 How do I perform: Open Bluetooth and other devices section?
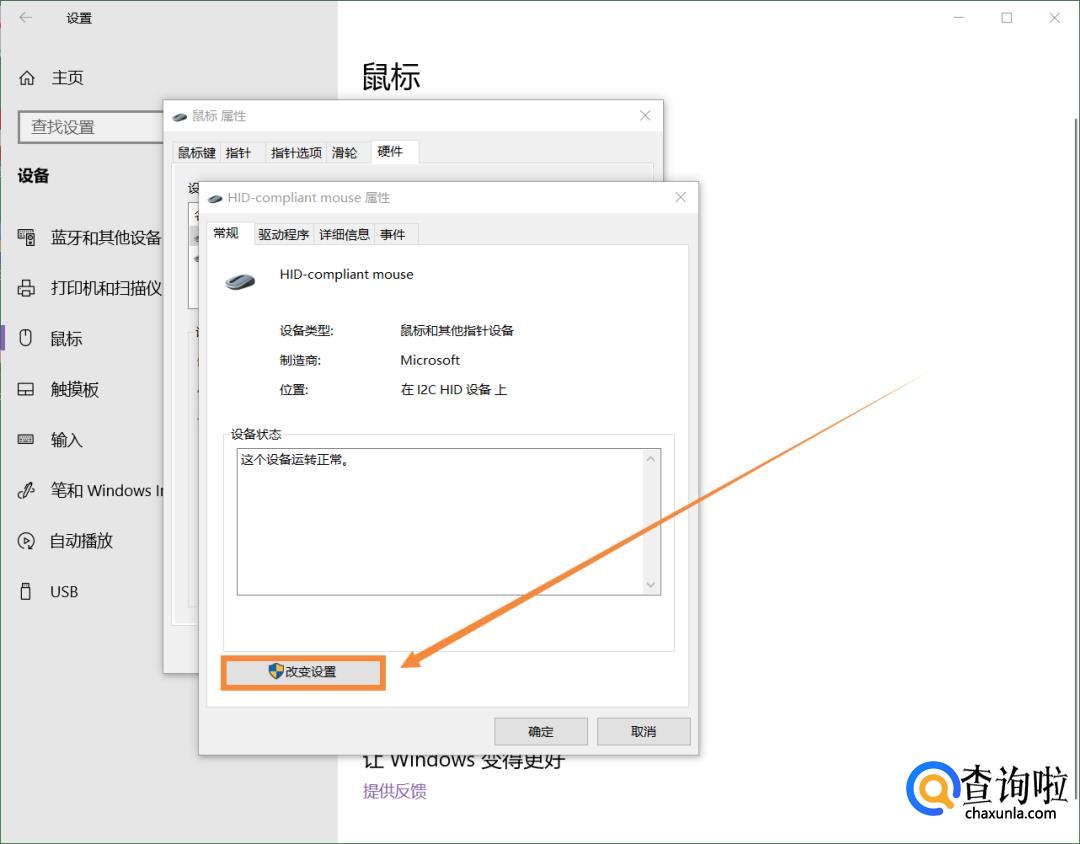click(105, 238)
